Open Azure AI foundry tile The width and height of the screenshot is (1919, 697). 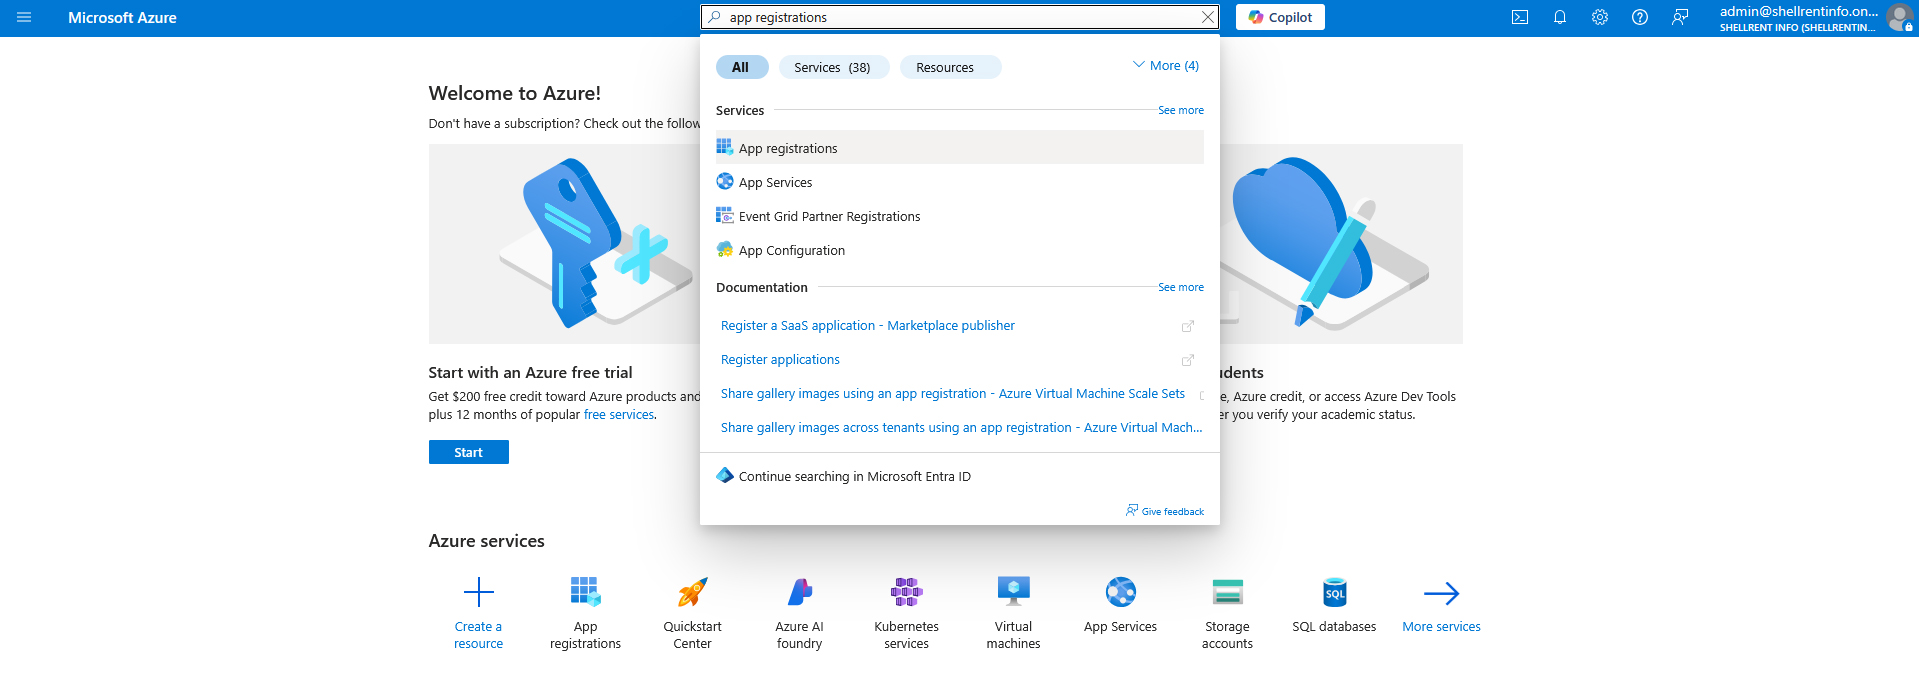click(799, 613)
